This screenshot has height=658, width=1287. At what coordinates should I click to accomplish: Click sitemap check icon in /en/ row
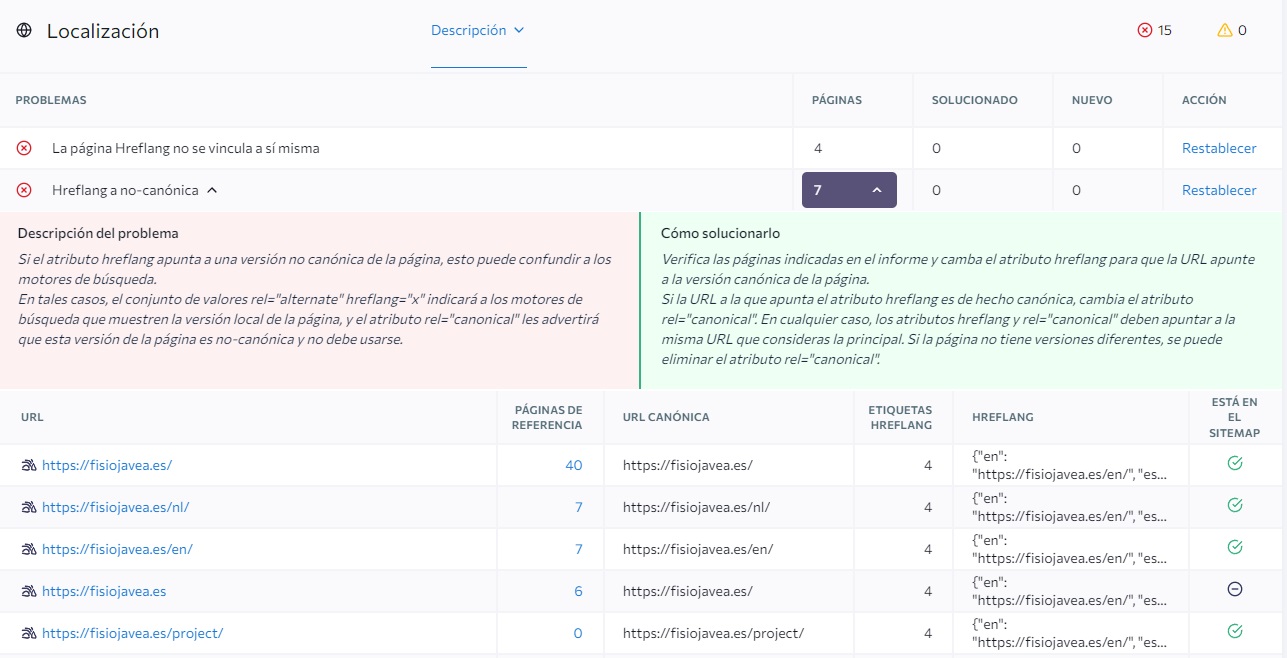[x=1234, y=547]
